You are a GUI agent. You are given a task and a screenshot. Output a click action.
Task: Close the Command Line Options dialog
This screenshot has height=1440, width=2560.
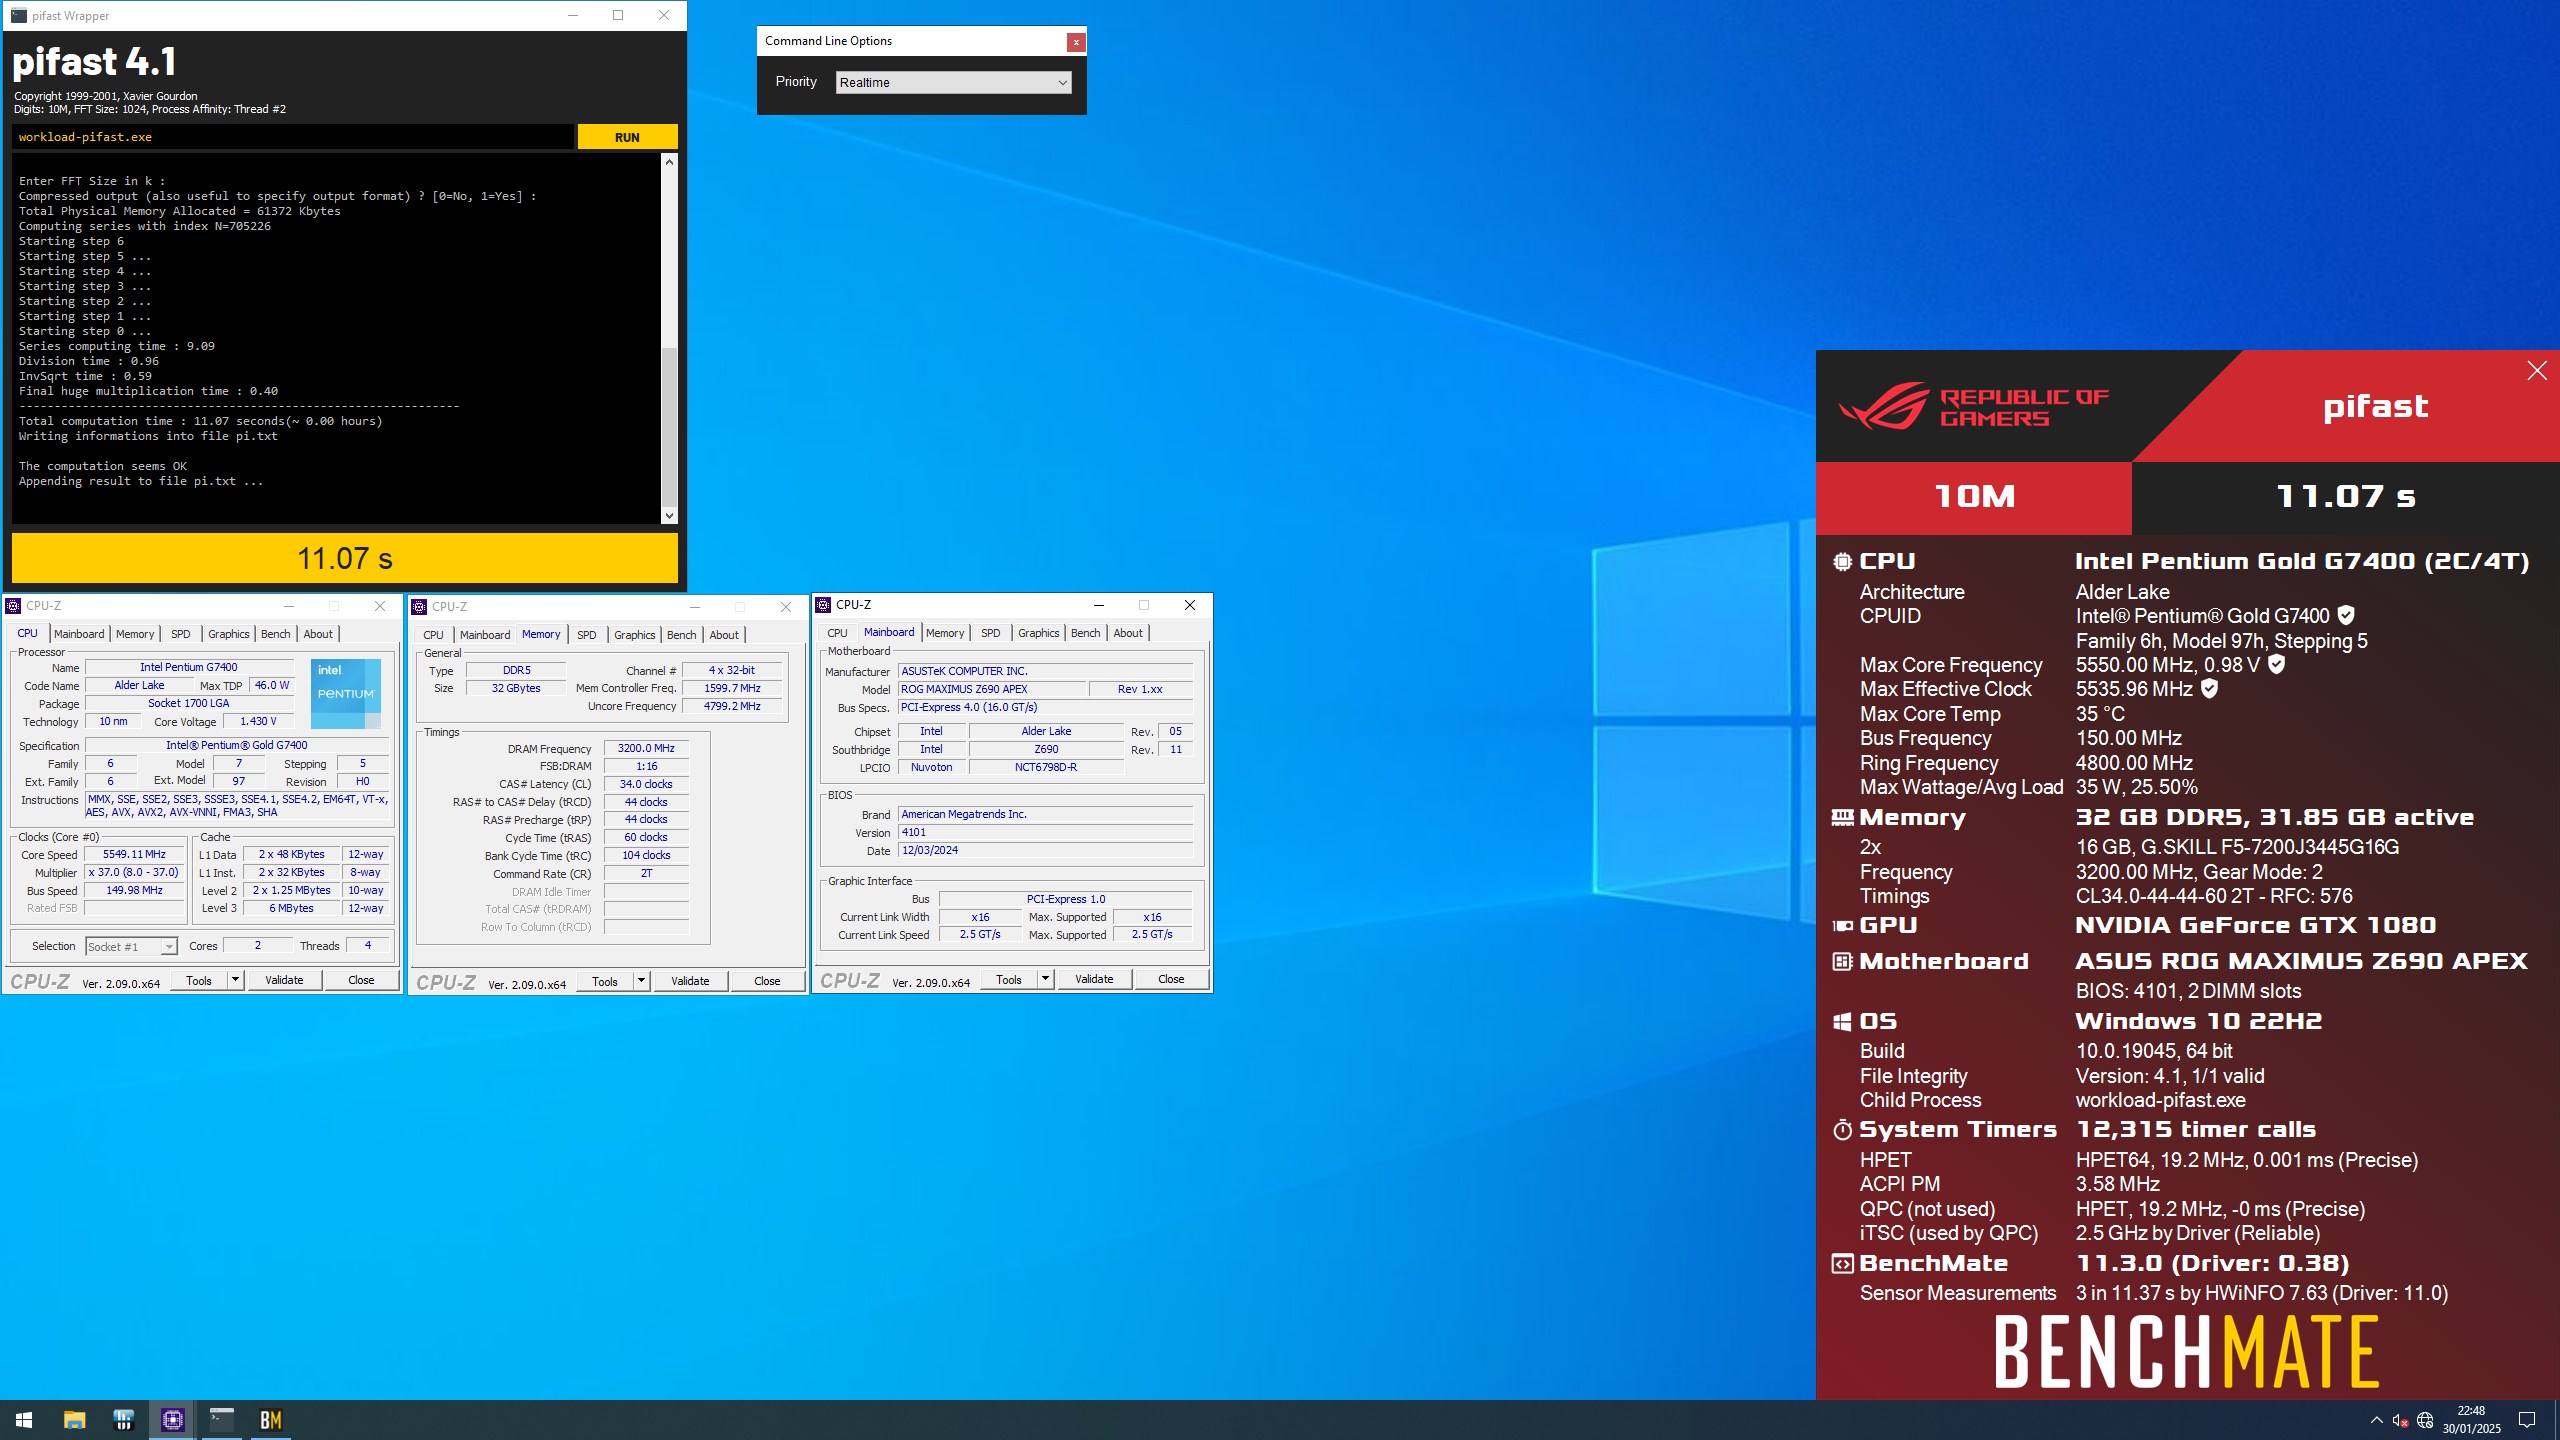1076,42
